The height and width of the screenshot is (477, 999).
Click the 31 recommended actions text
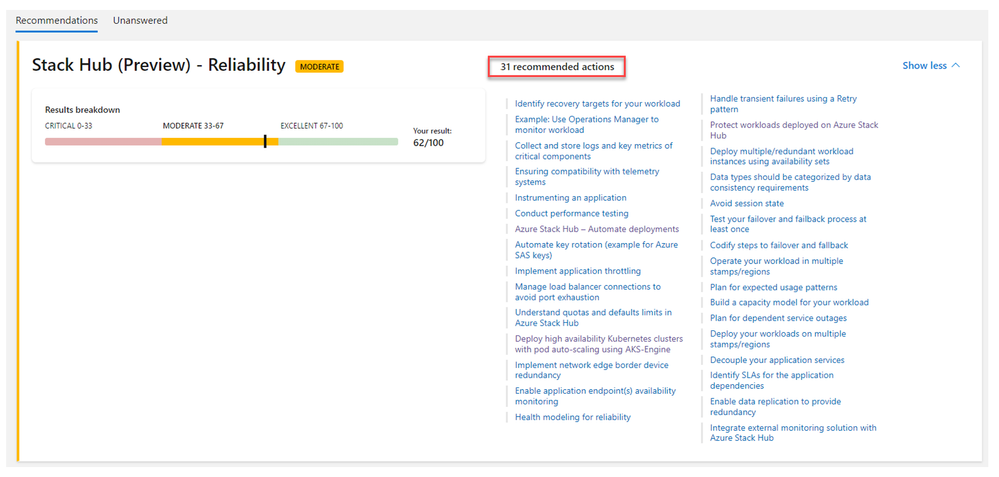click(x=557, y=66)
